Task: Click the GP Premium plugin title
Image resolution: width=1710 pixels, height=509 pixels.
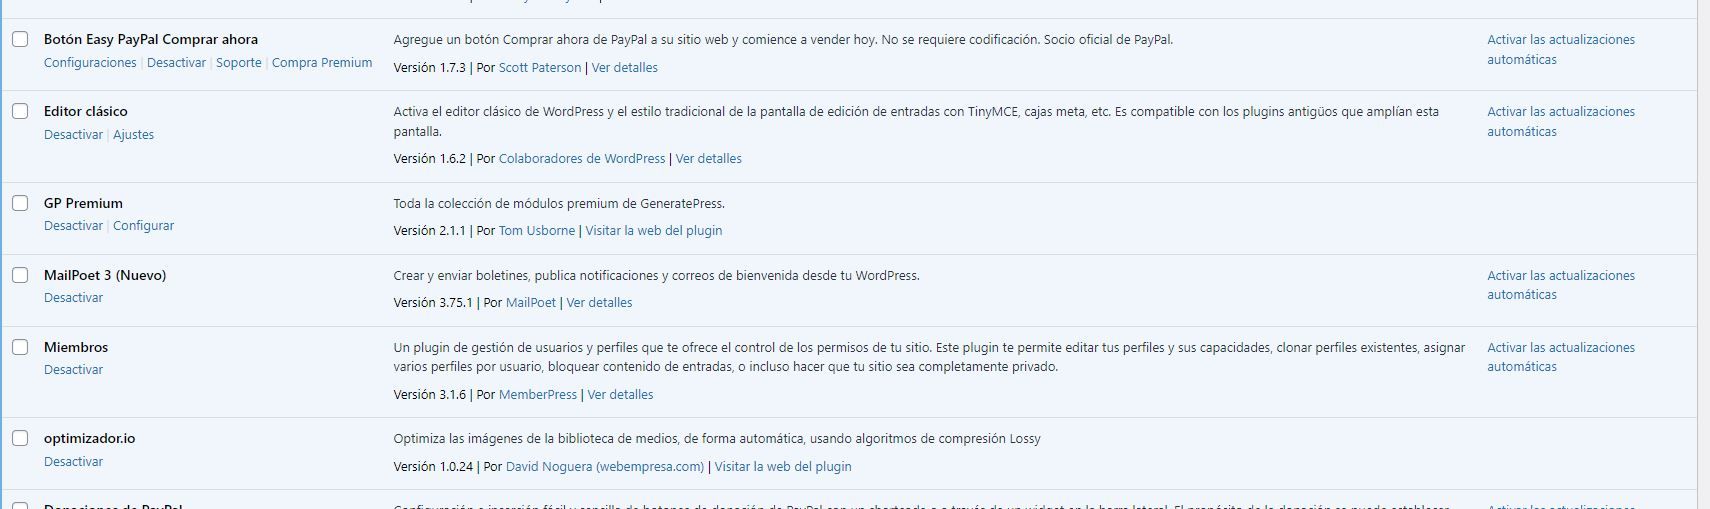Action: pyautogui.click(x=83, y=203)
